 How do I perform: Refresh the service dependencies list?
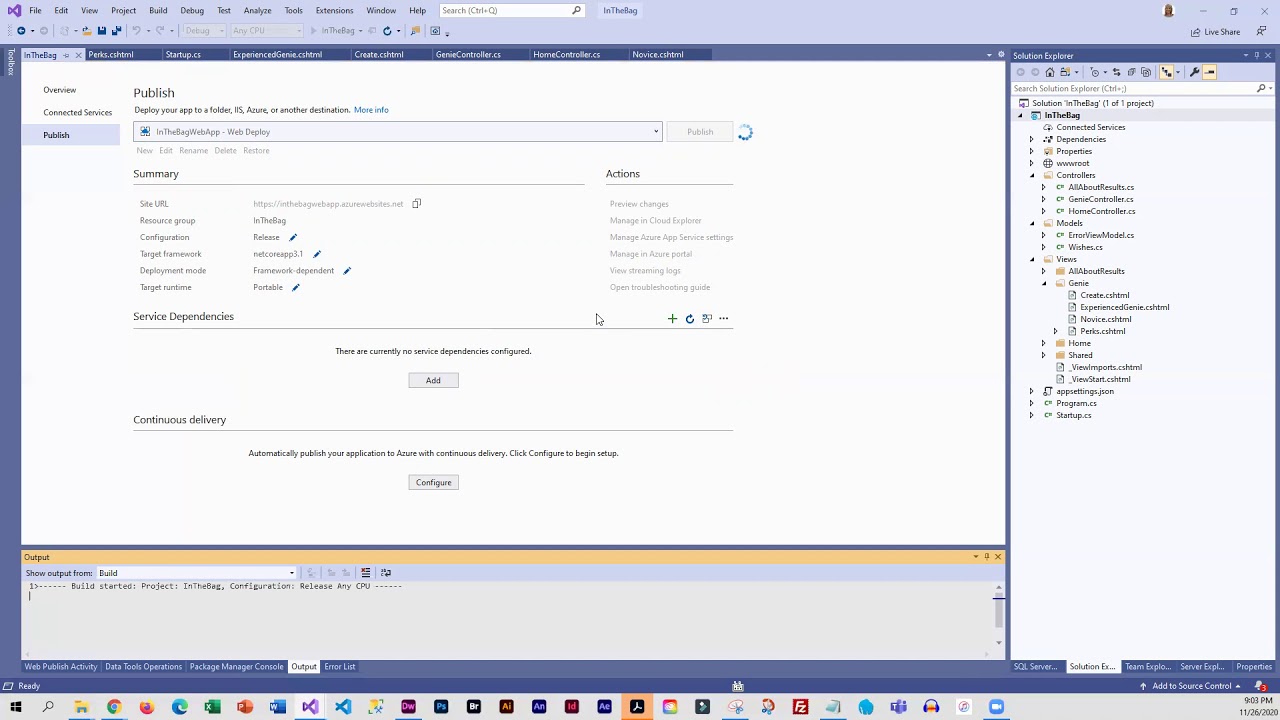(689, 319)
